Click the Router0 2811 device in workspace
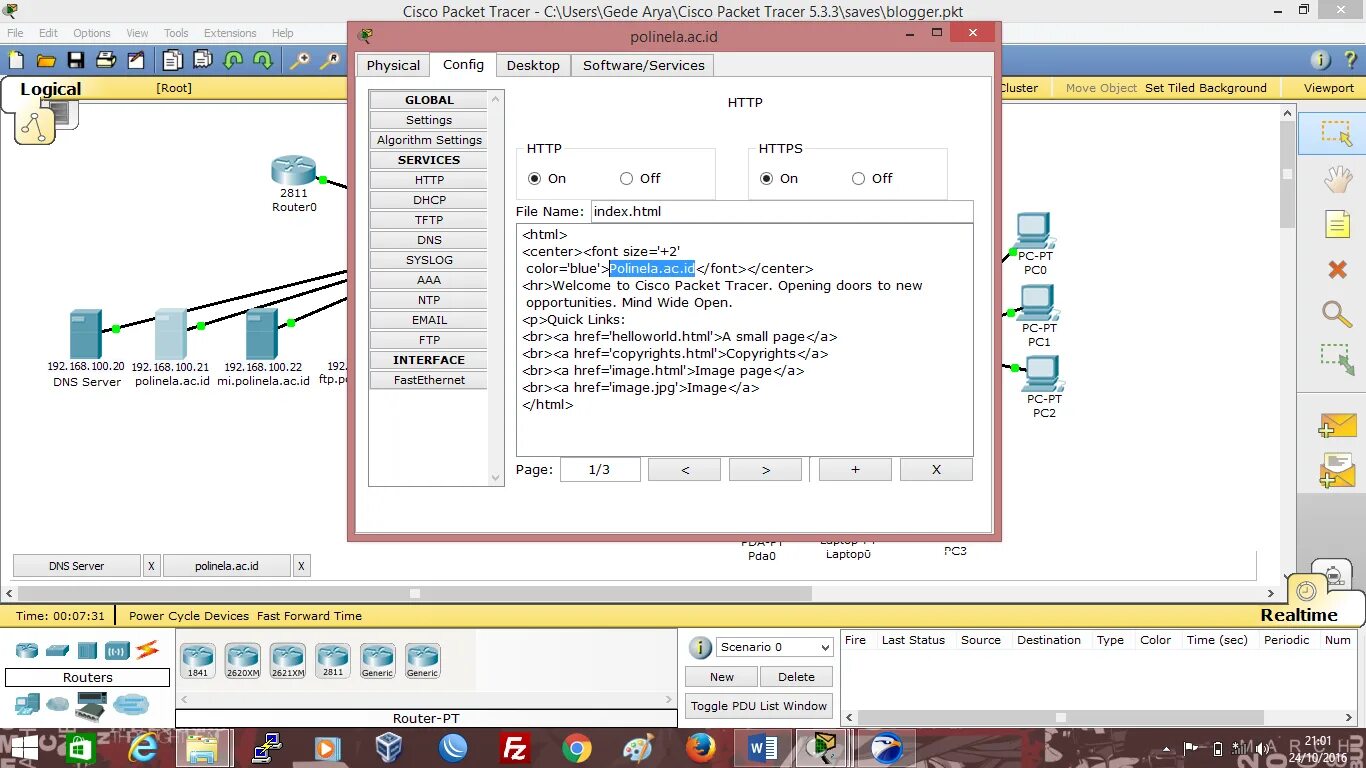1366x768 pixels. click(x=293, y=171)
